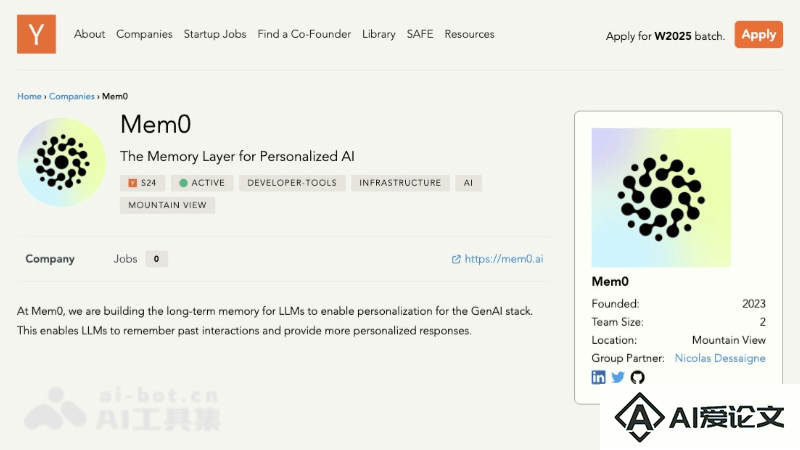
Task: Click the external link icon before mem0.ai
Action: tap(456, 259)
